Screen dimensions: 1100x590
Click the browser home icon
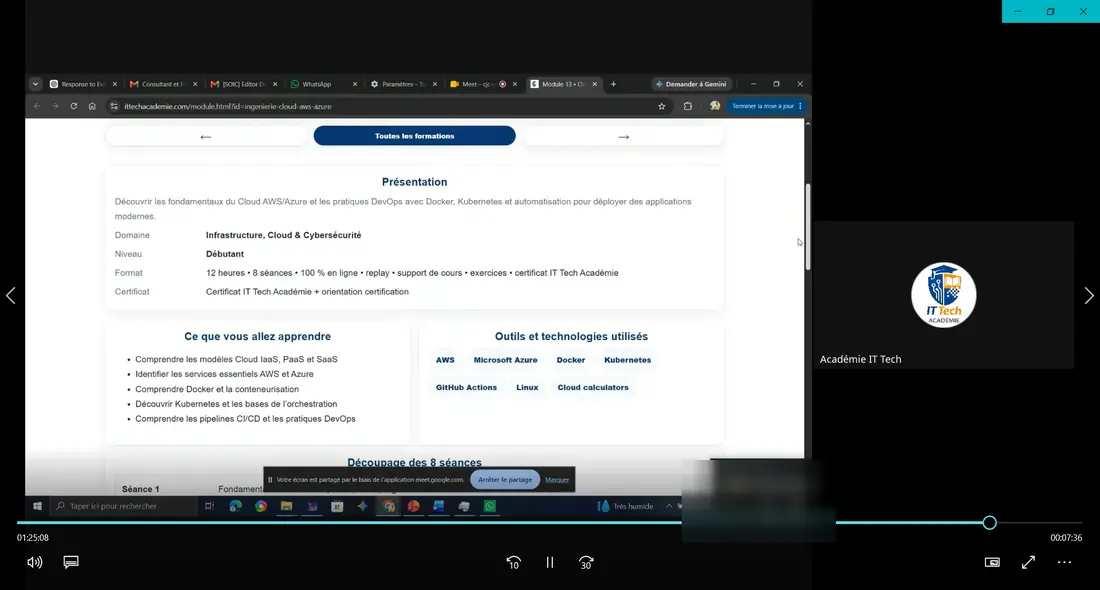tap(92, 106)
